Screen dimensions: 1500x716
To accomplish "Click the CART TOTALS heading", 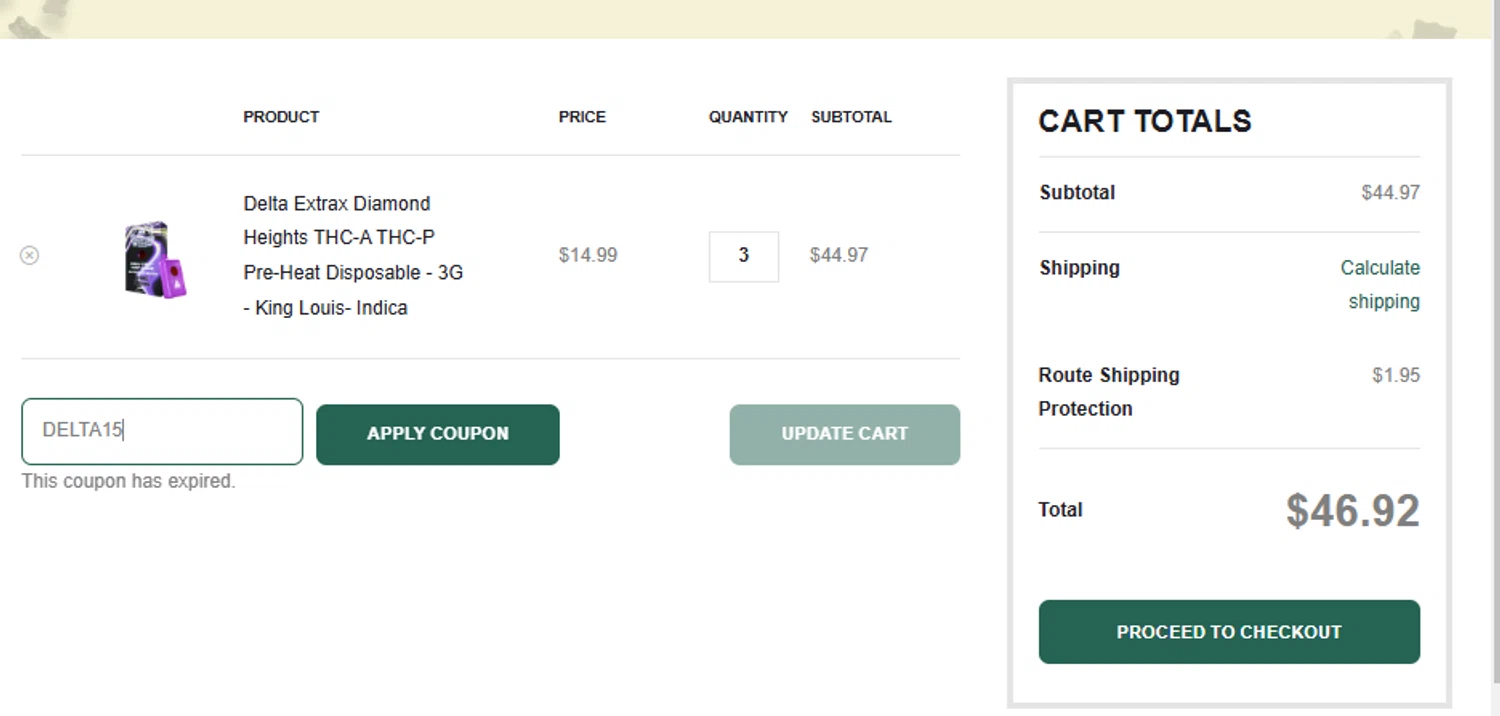I will (1145, 121).
